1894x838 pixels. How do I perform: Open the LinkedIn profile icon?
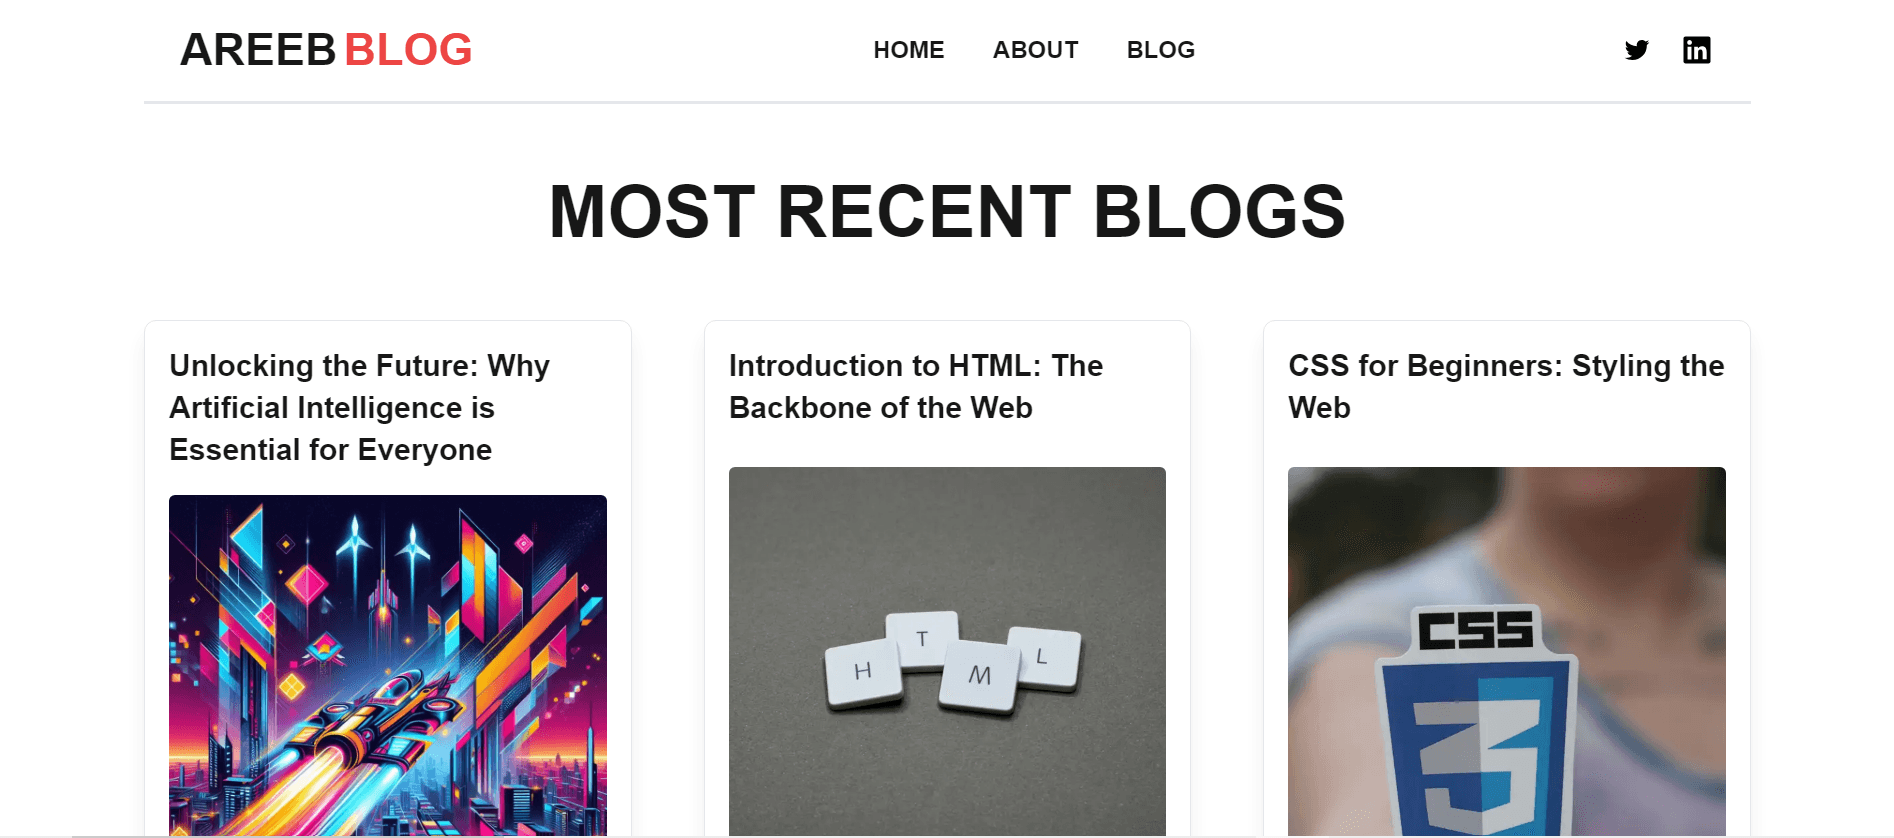click(x=1696, y=50)
